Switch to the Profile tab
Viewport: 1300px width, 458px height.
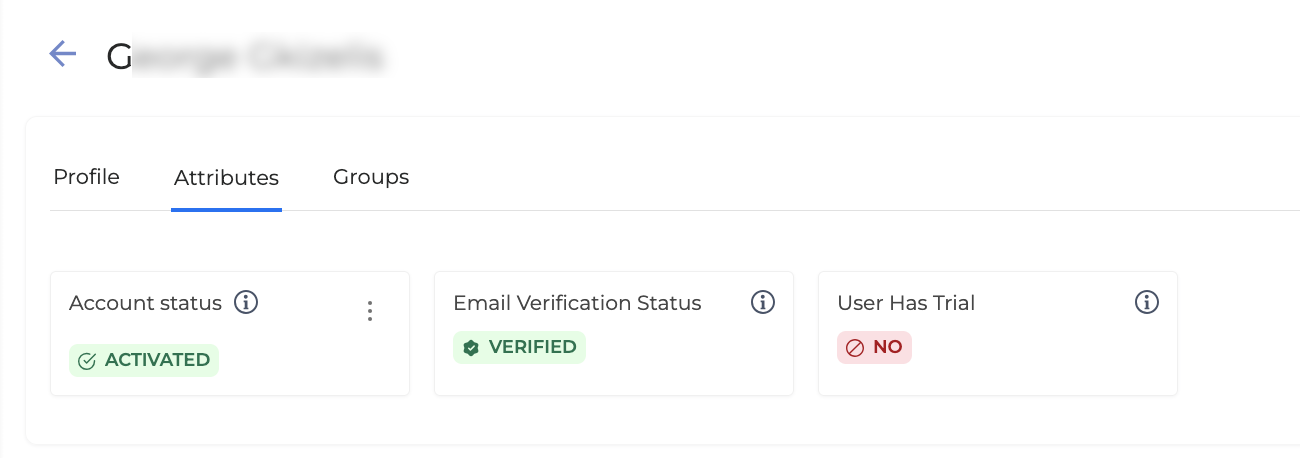(x=86, y=177)
